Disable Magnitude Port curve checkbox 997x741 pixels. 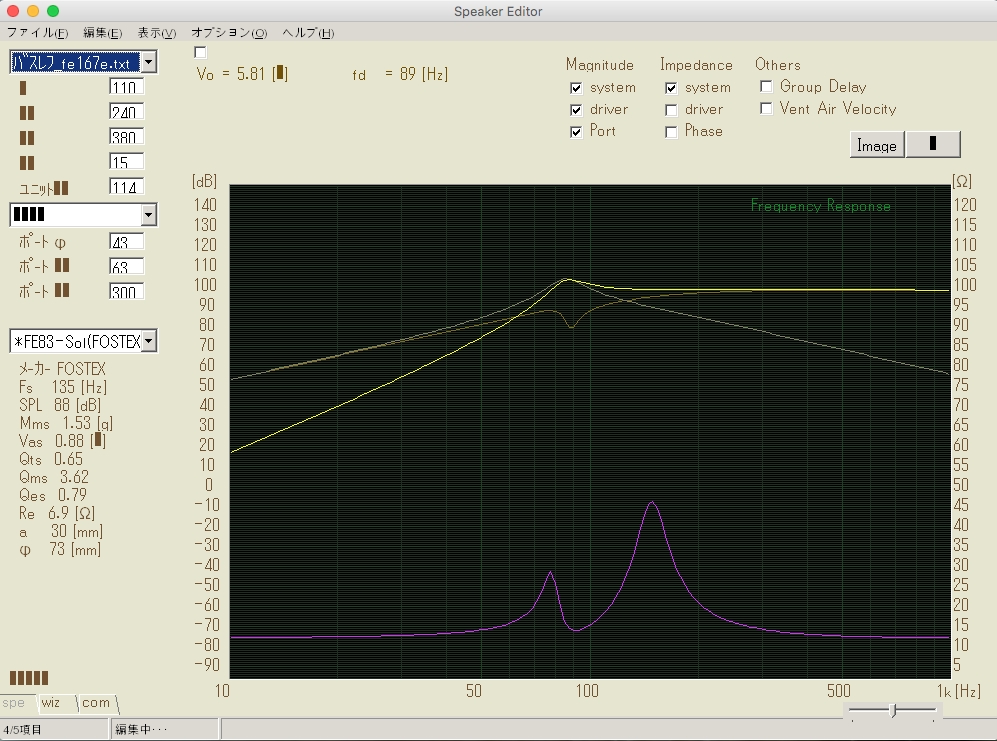[576, 132]
